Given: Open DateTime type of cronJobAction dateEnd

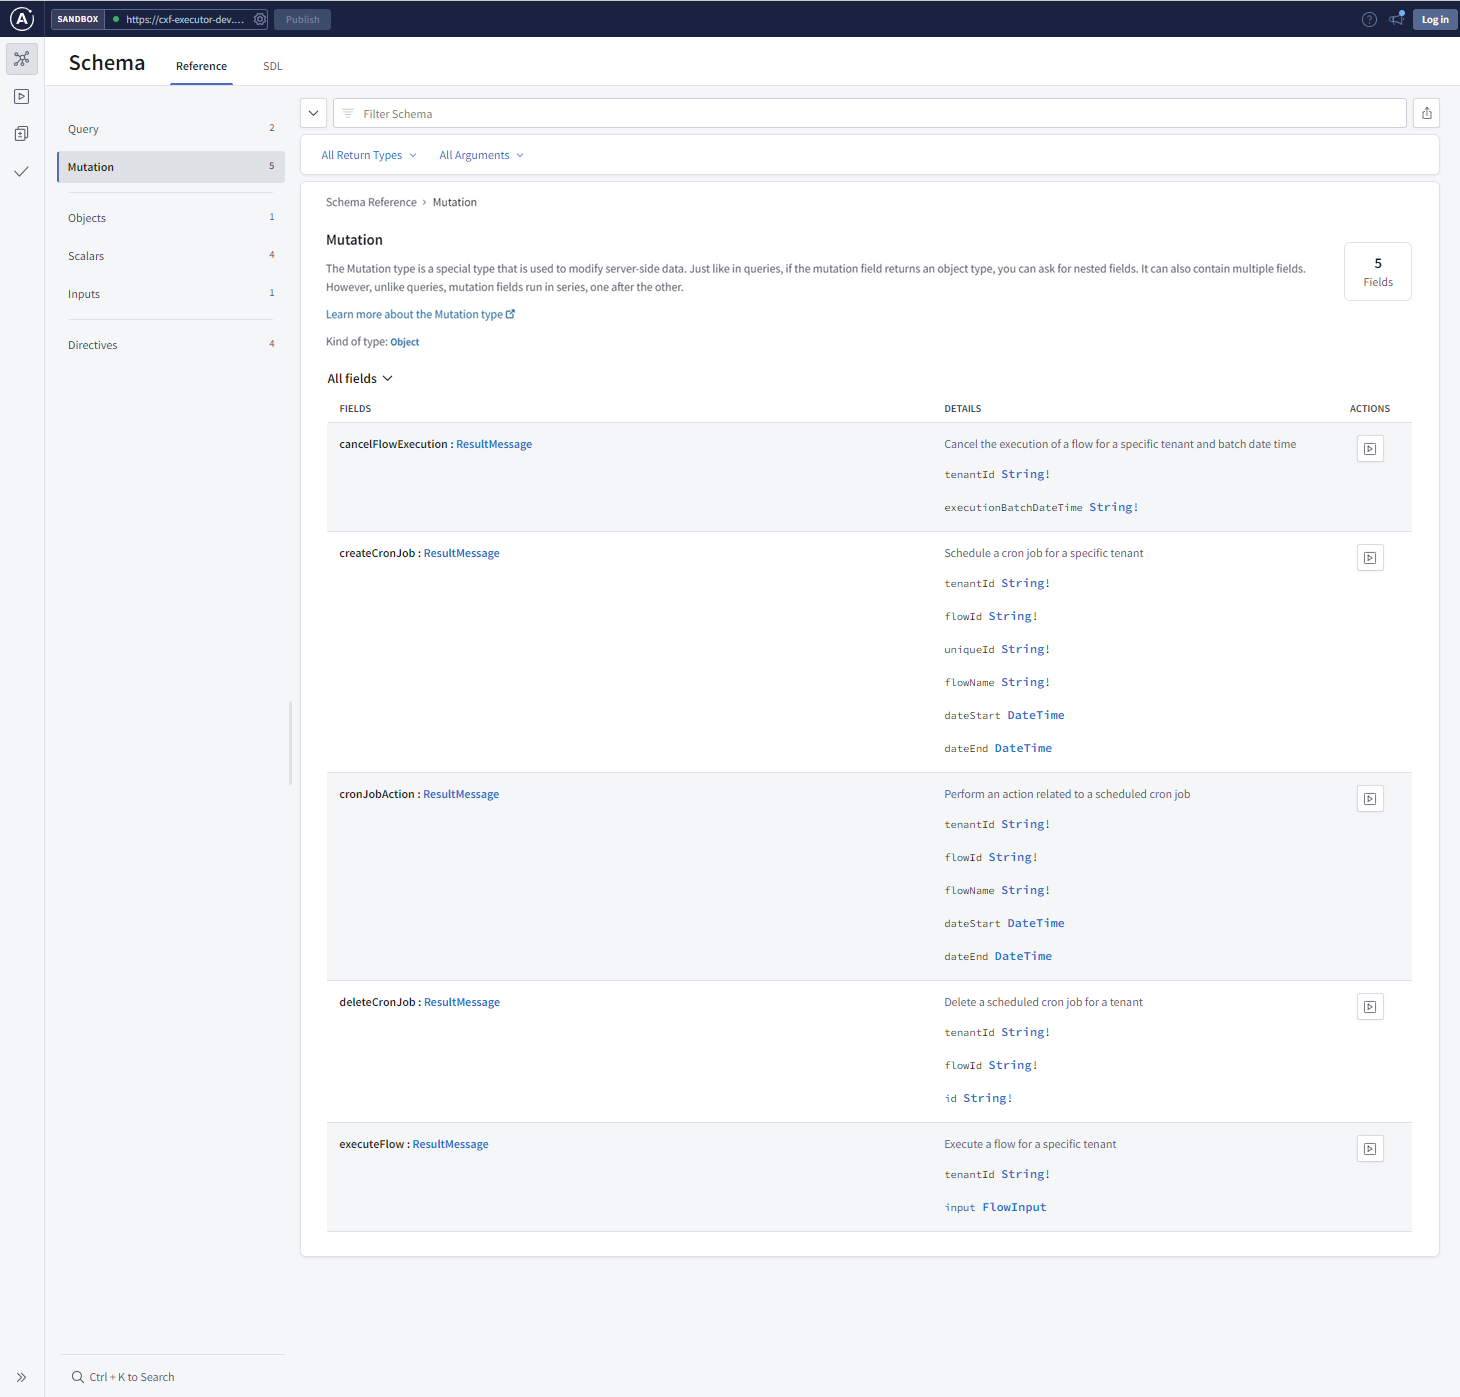Looking at the screenshot, I should 1023,956.
